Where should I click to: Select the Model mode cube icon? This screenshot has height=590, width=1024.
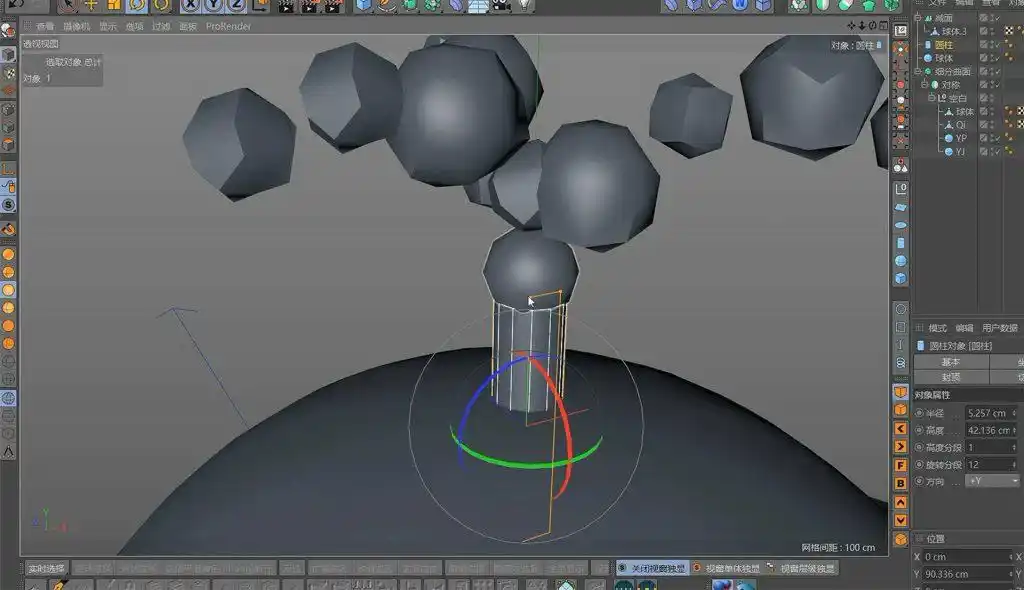point(8,55)
